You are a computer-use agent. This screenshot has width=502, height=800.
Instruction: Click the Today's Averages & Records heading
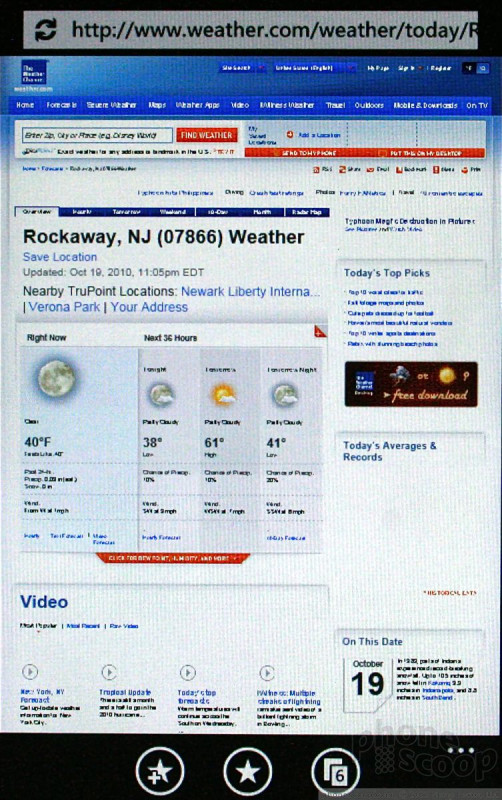[390, 451]
